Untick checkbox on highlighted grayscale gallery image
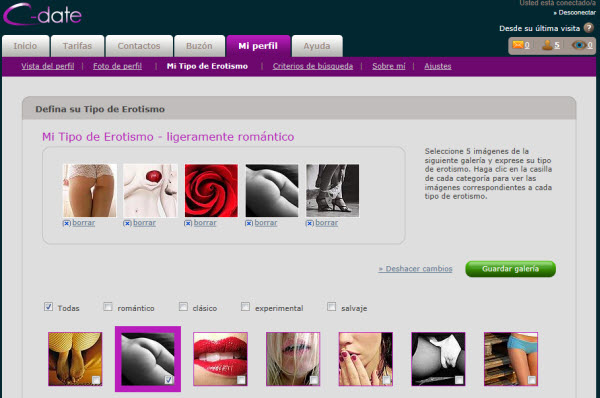Screen dimensions: 600x398 tap(169, 380)
